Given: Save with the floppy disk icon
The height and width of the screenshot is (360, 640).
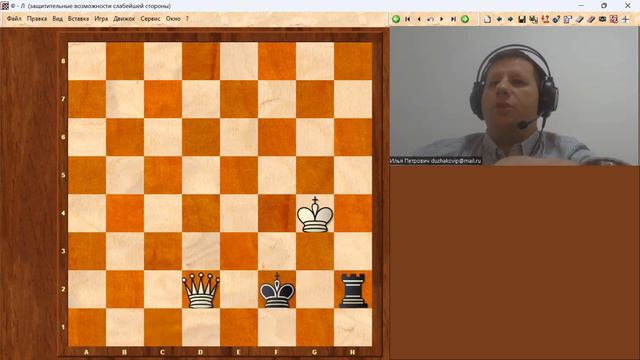Looking at the screenshot, I should tap(522, 19).
